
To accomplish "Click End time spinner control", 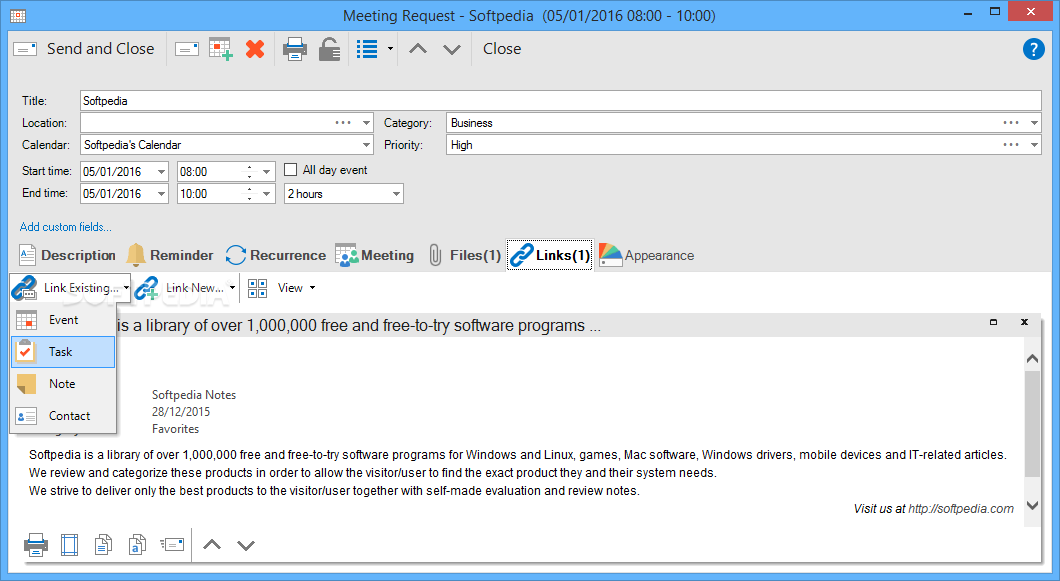I will (249, 193).
